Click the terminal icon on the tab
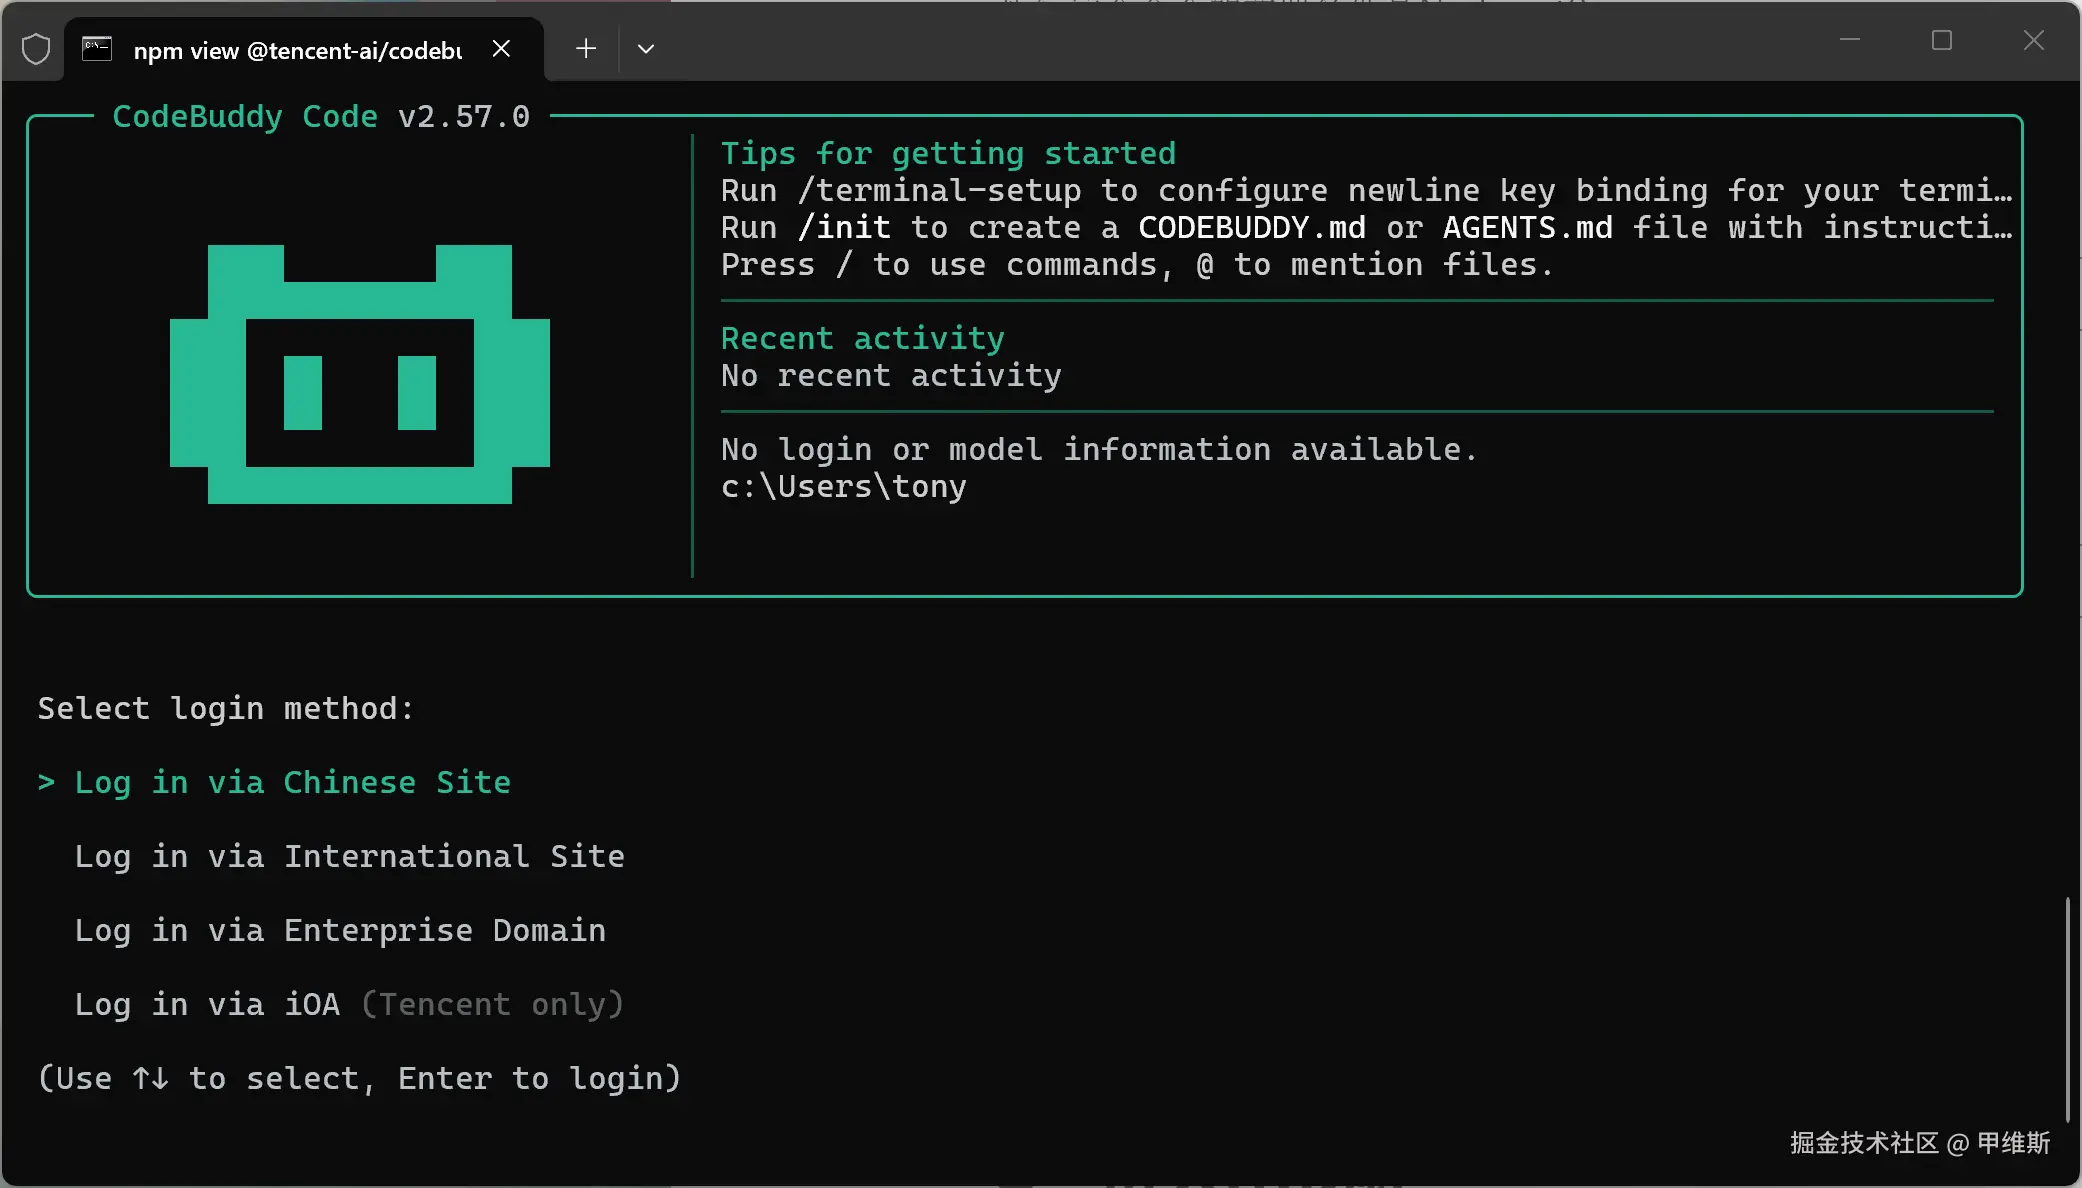The height and width of the screenshot is (1188, 2082). pyautogui.click(x=97, y=49)
